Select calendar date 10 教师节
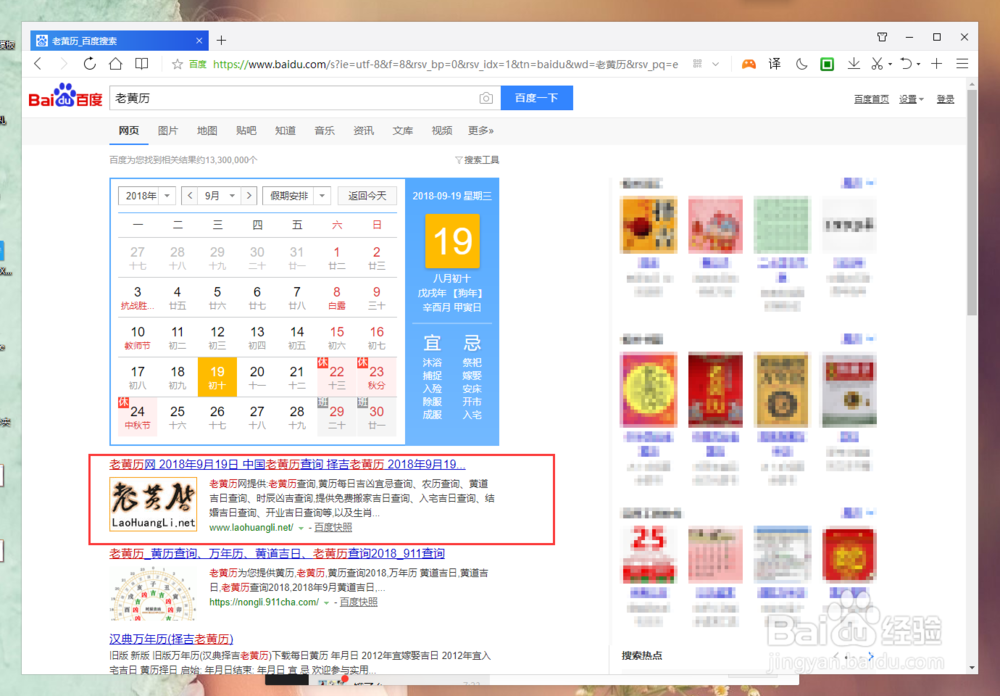Image resolution: width=1000 pixels, height=696 pixels. point(137,337)
